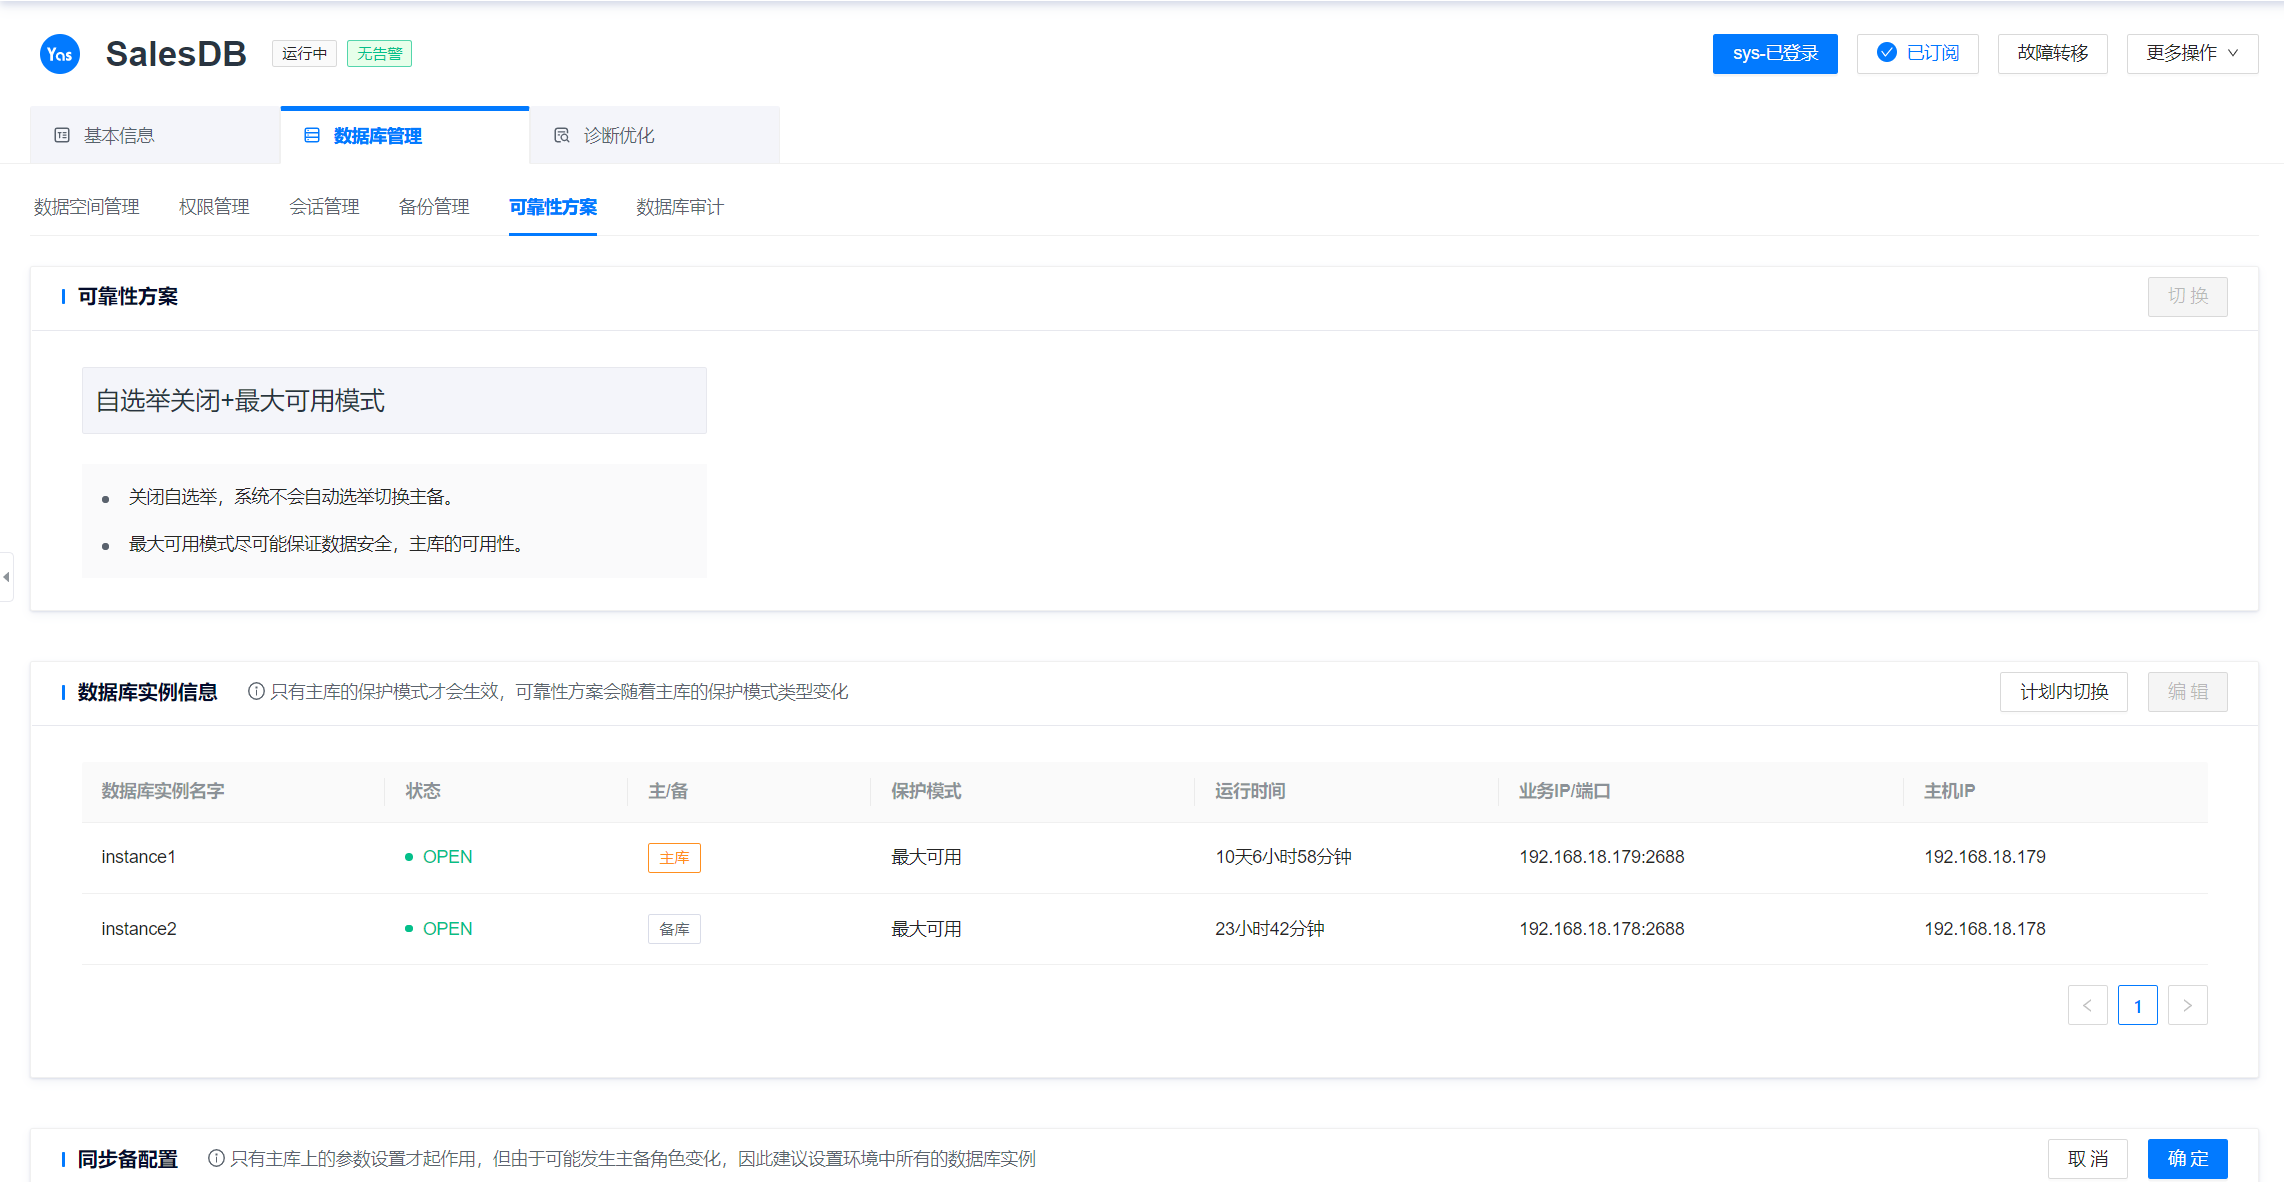This screenshot has width=2284, height=1182.
Task: Expand the collapsed left sidebar handle
Action: 6,577
